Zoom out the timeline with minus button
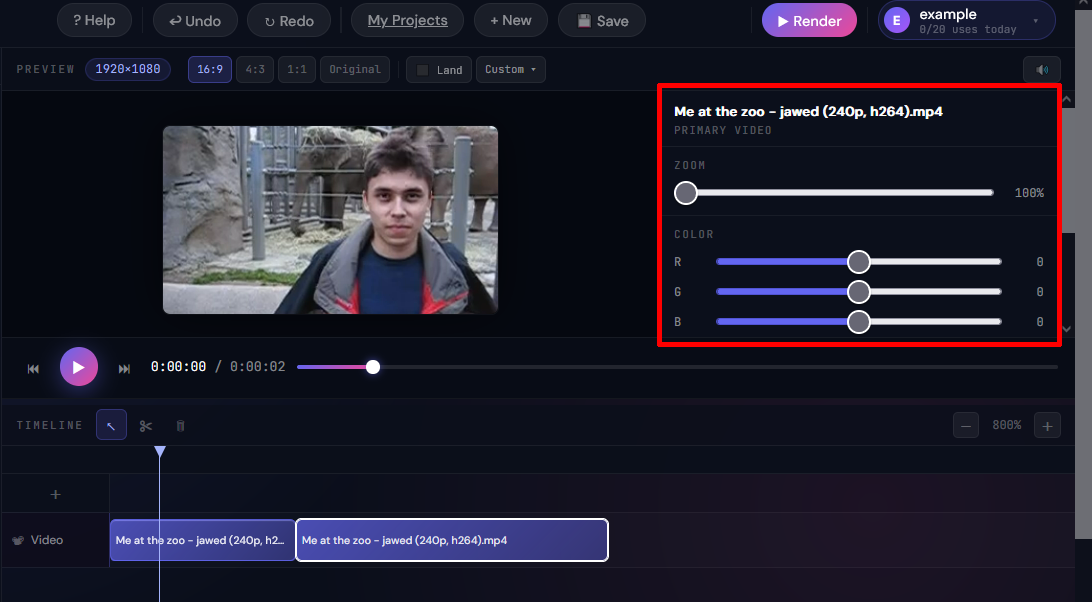Image resolution: width=1092 pixels, height=602 pixels. coord(966,425)
